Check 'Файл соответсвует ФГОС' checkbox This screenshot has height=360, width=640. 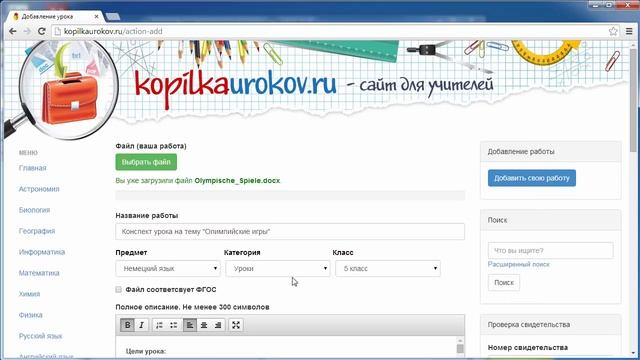(118, 289)
